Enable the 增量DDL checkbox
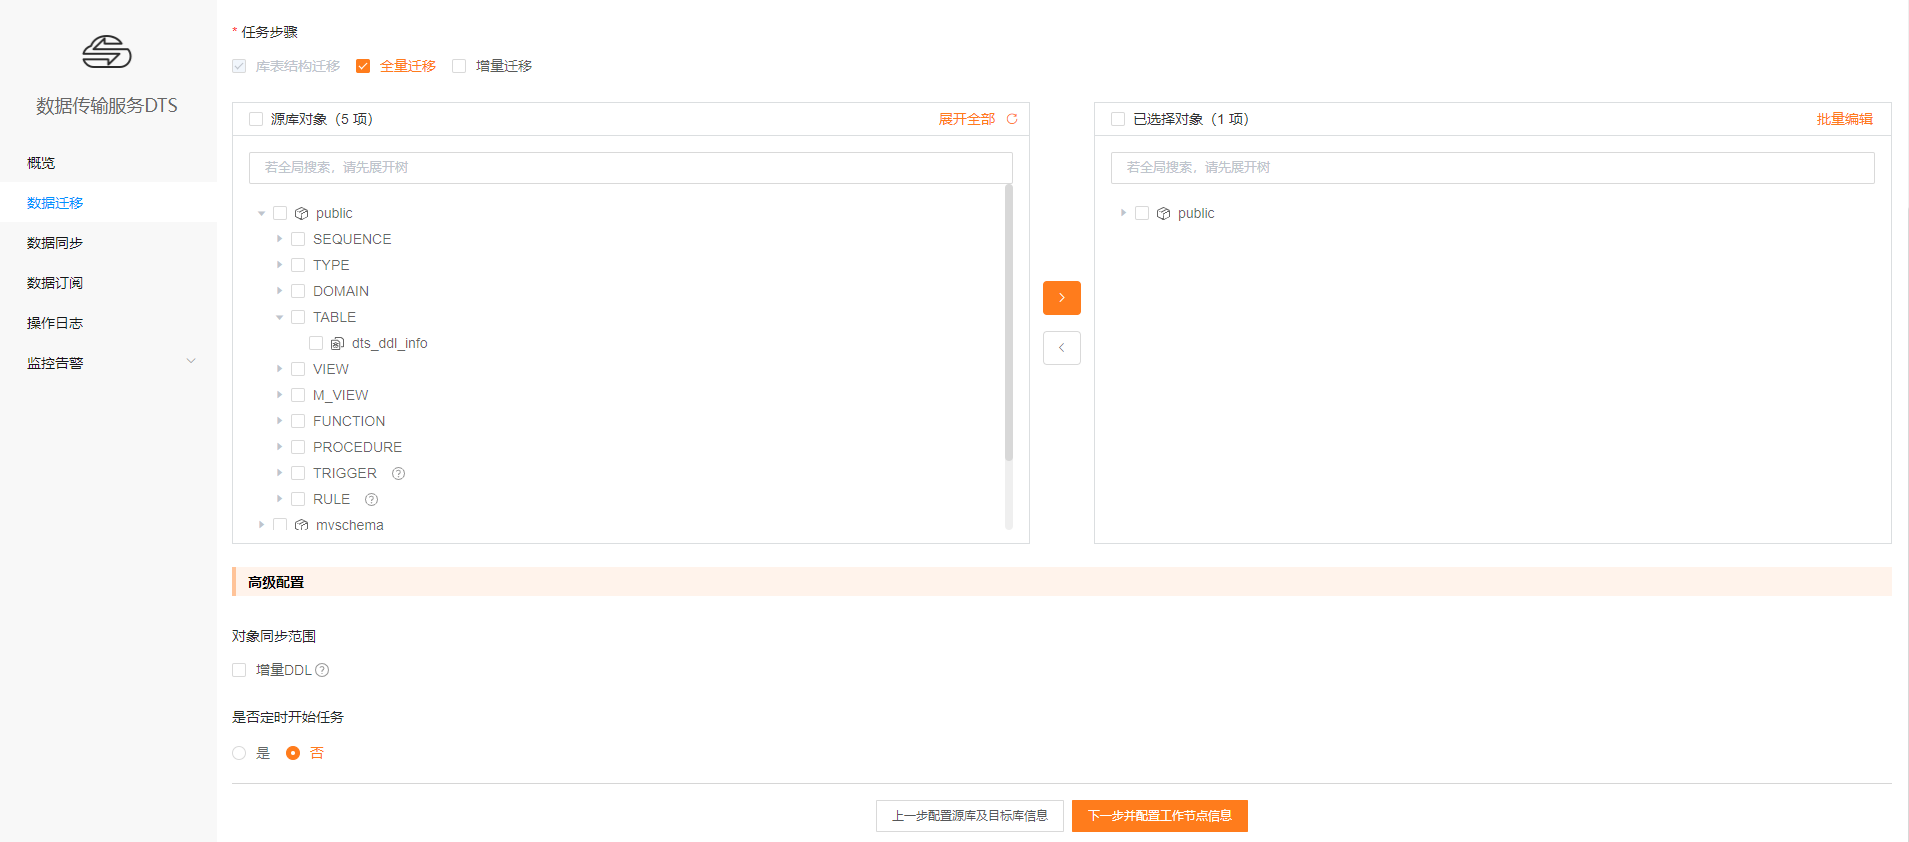 tap(239, 670)
